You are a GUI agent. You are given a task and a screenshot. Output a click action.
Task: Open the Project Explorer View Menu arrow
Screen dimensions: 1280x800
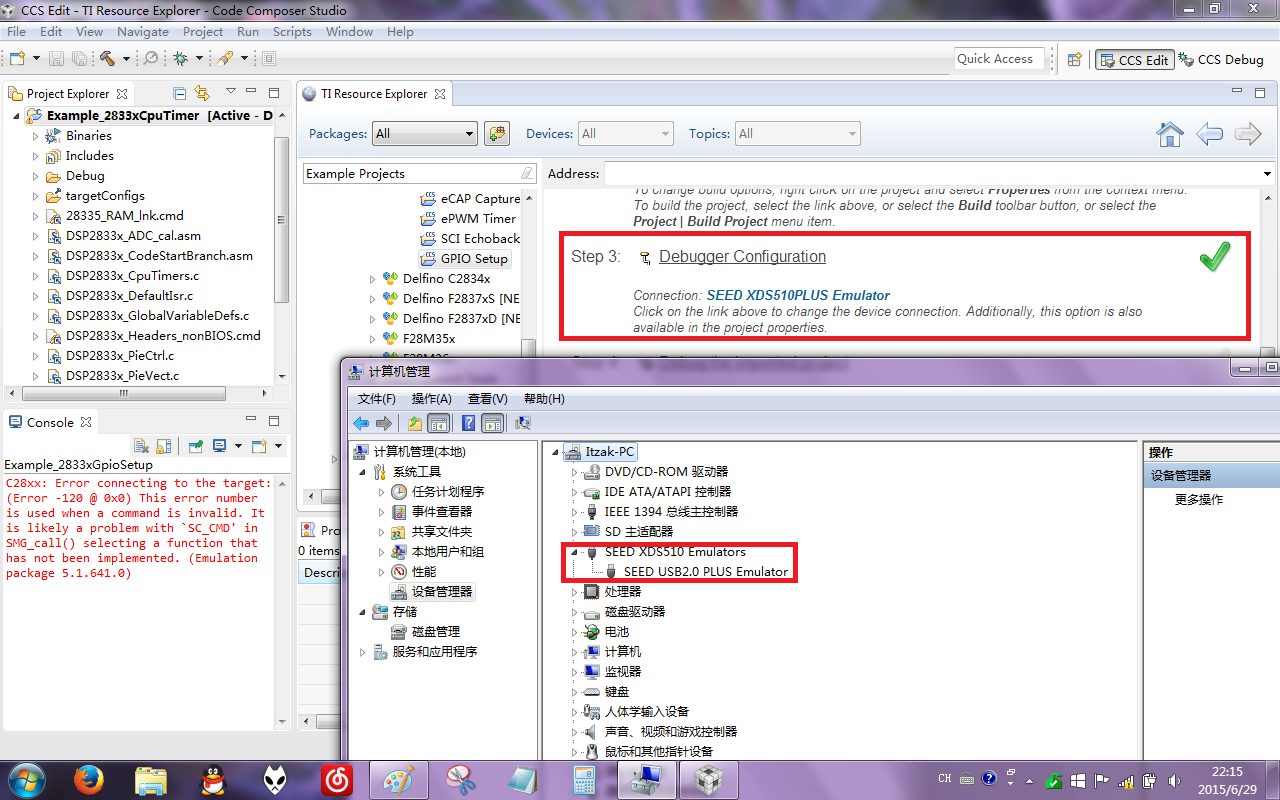point(231,93)
